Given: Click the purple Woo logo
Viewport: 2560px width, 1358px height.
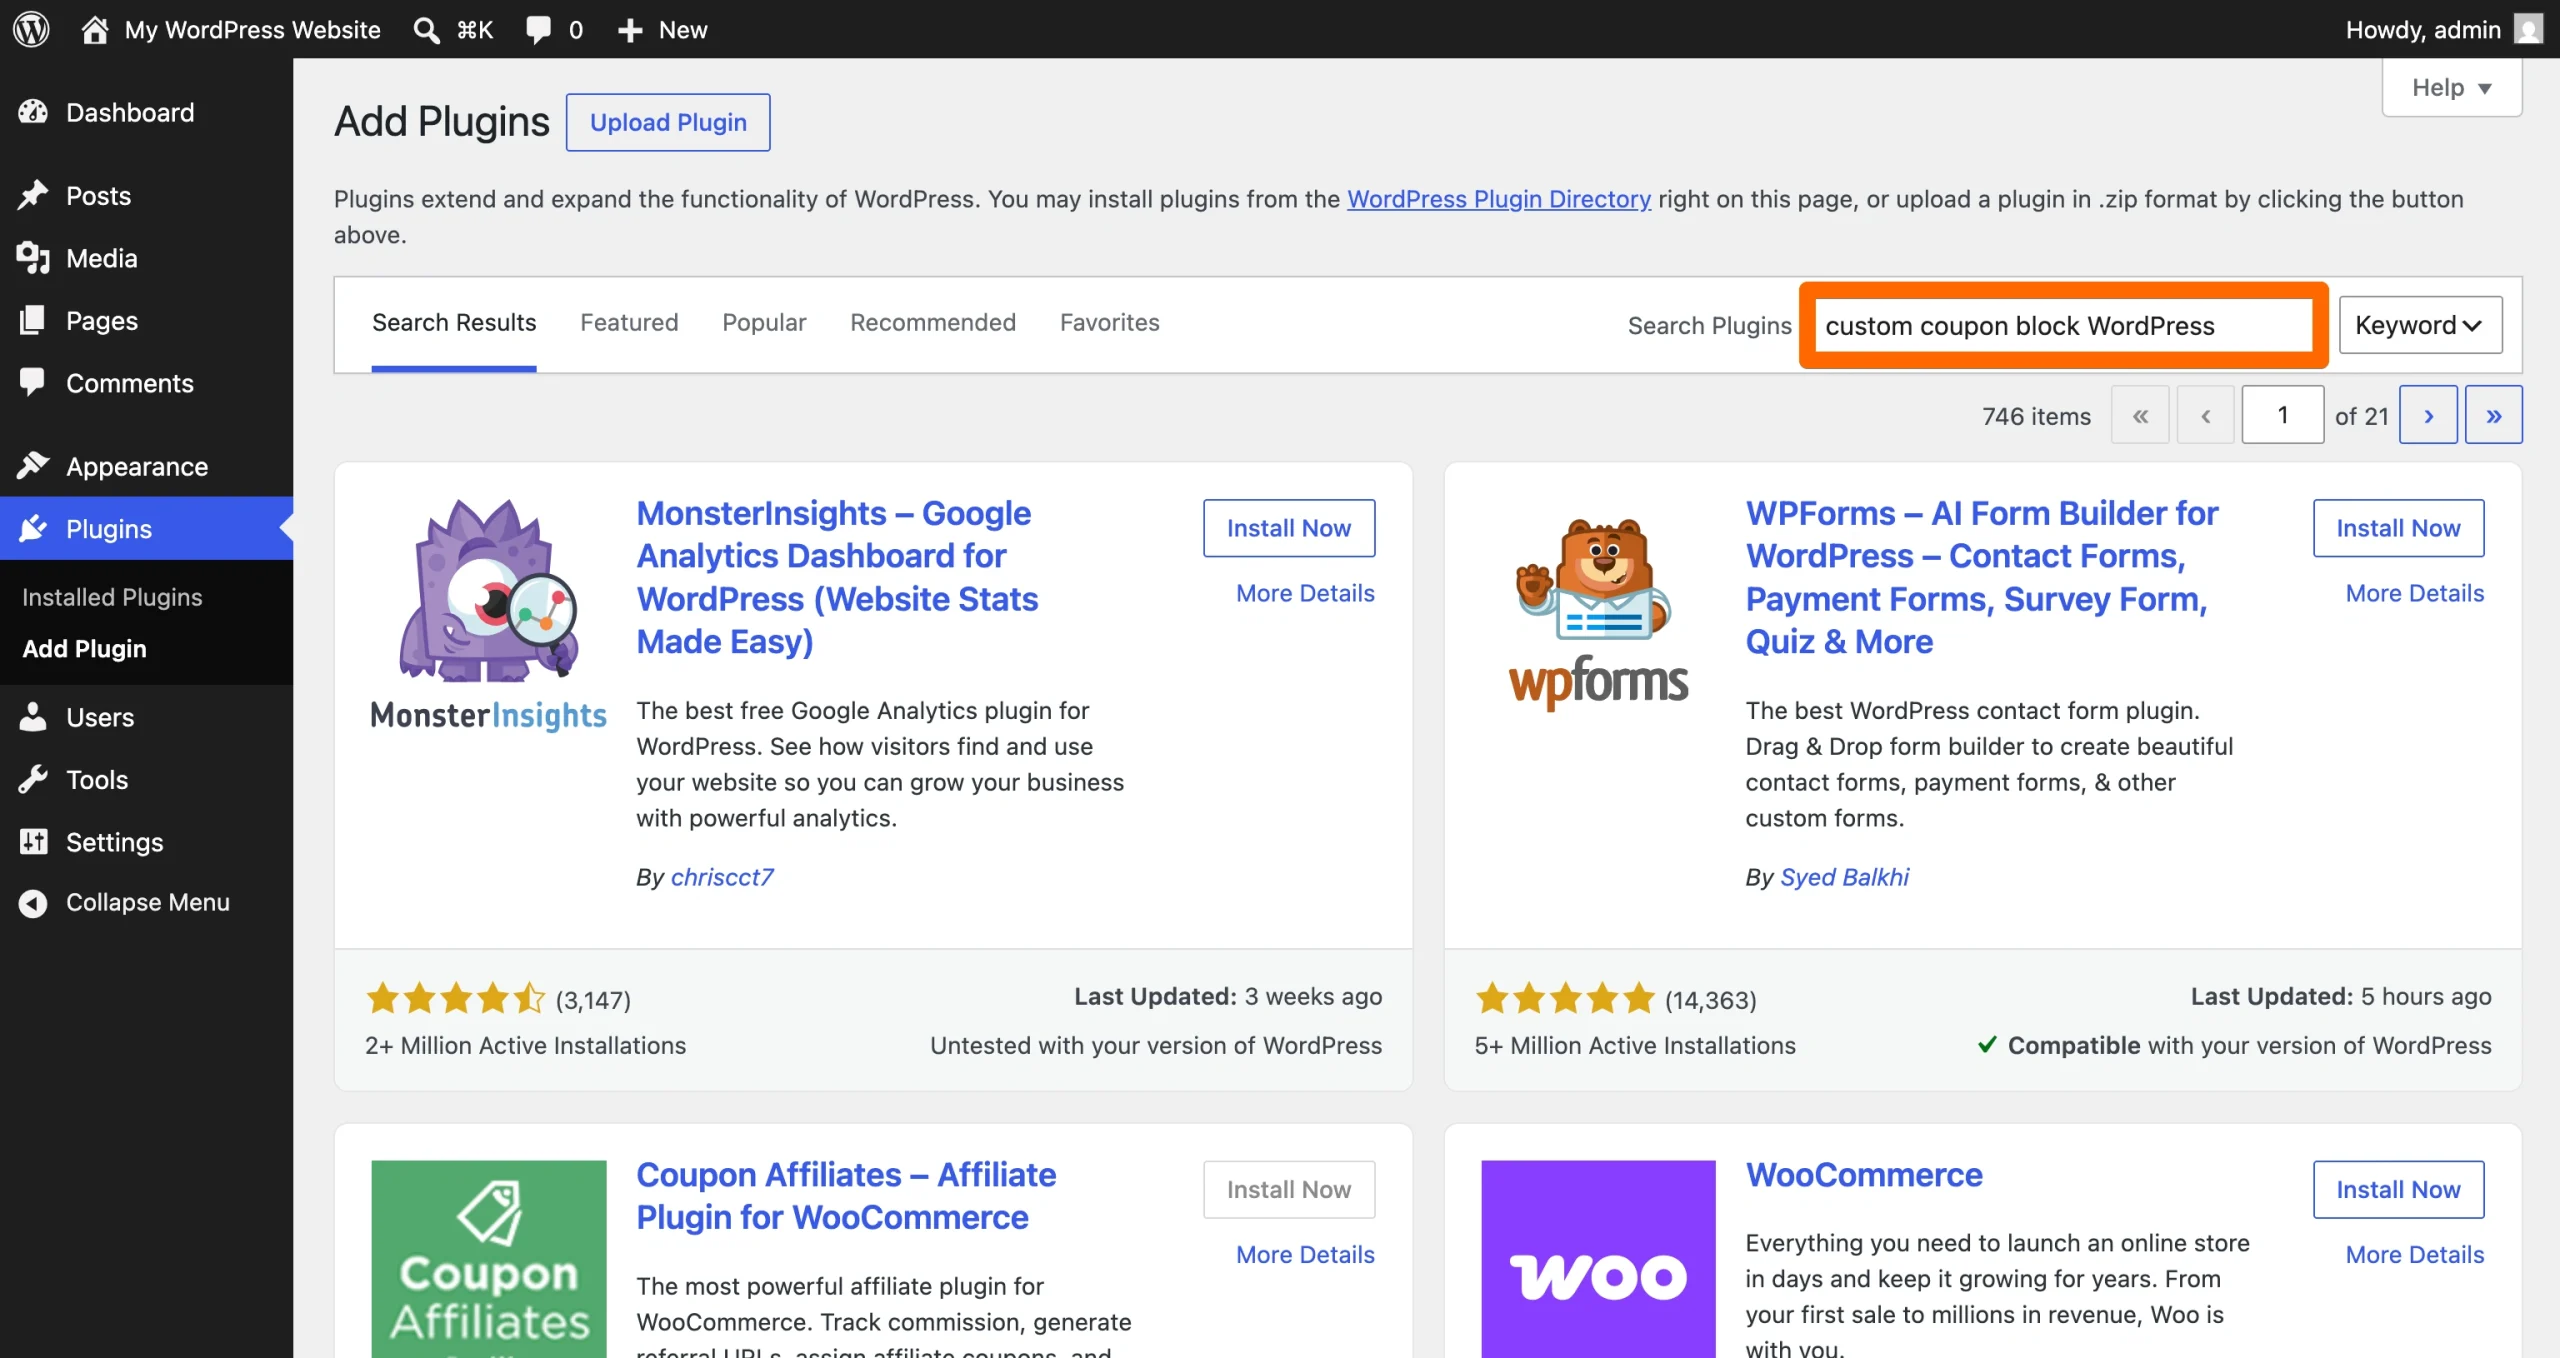Looking at the screenshot, I should (x=1598, y=1259).
